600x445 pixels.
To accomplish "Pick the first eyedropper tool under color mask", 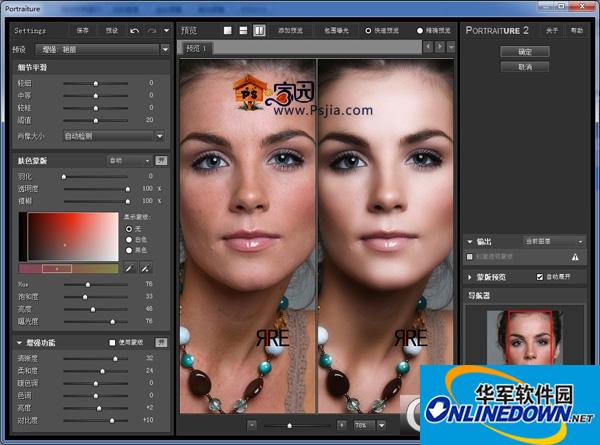I will (129, 268).
